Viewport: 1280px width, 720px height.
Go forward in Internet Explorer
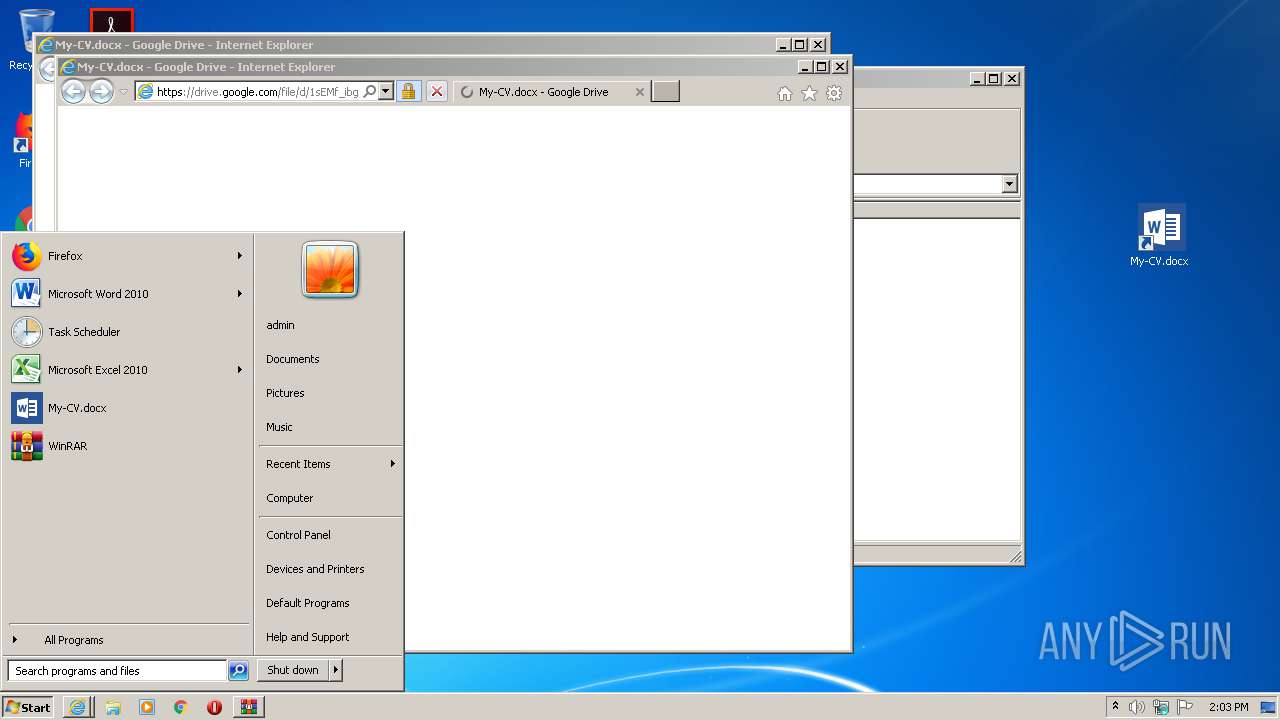(101, 92)
